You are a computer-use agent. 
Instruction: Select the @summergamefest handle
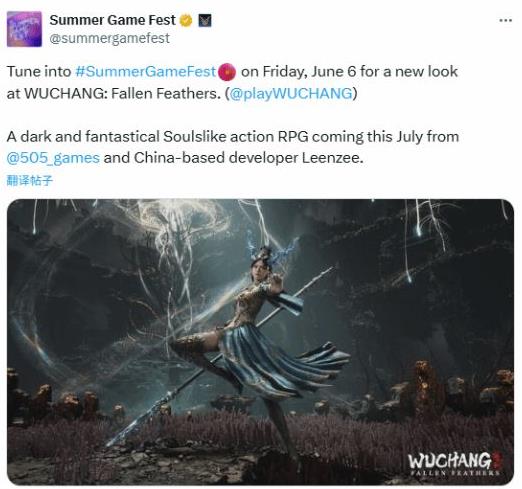tap(110, 38)
